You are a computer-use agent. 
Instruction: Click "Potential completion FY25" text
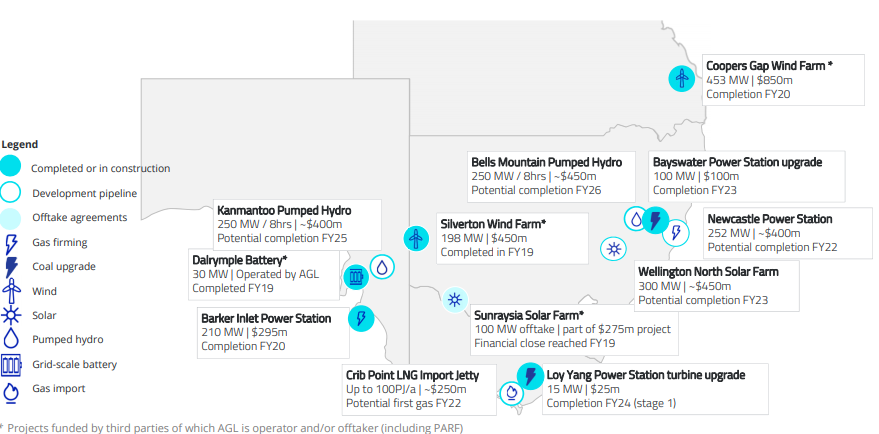(283, 238)
